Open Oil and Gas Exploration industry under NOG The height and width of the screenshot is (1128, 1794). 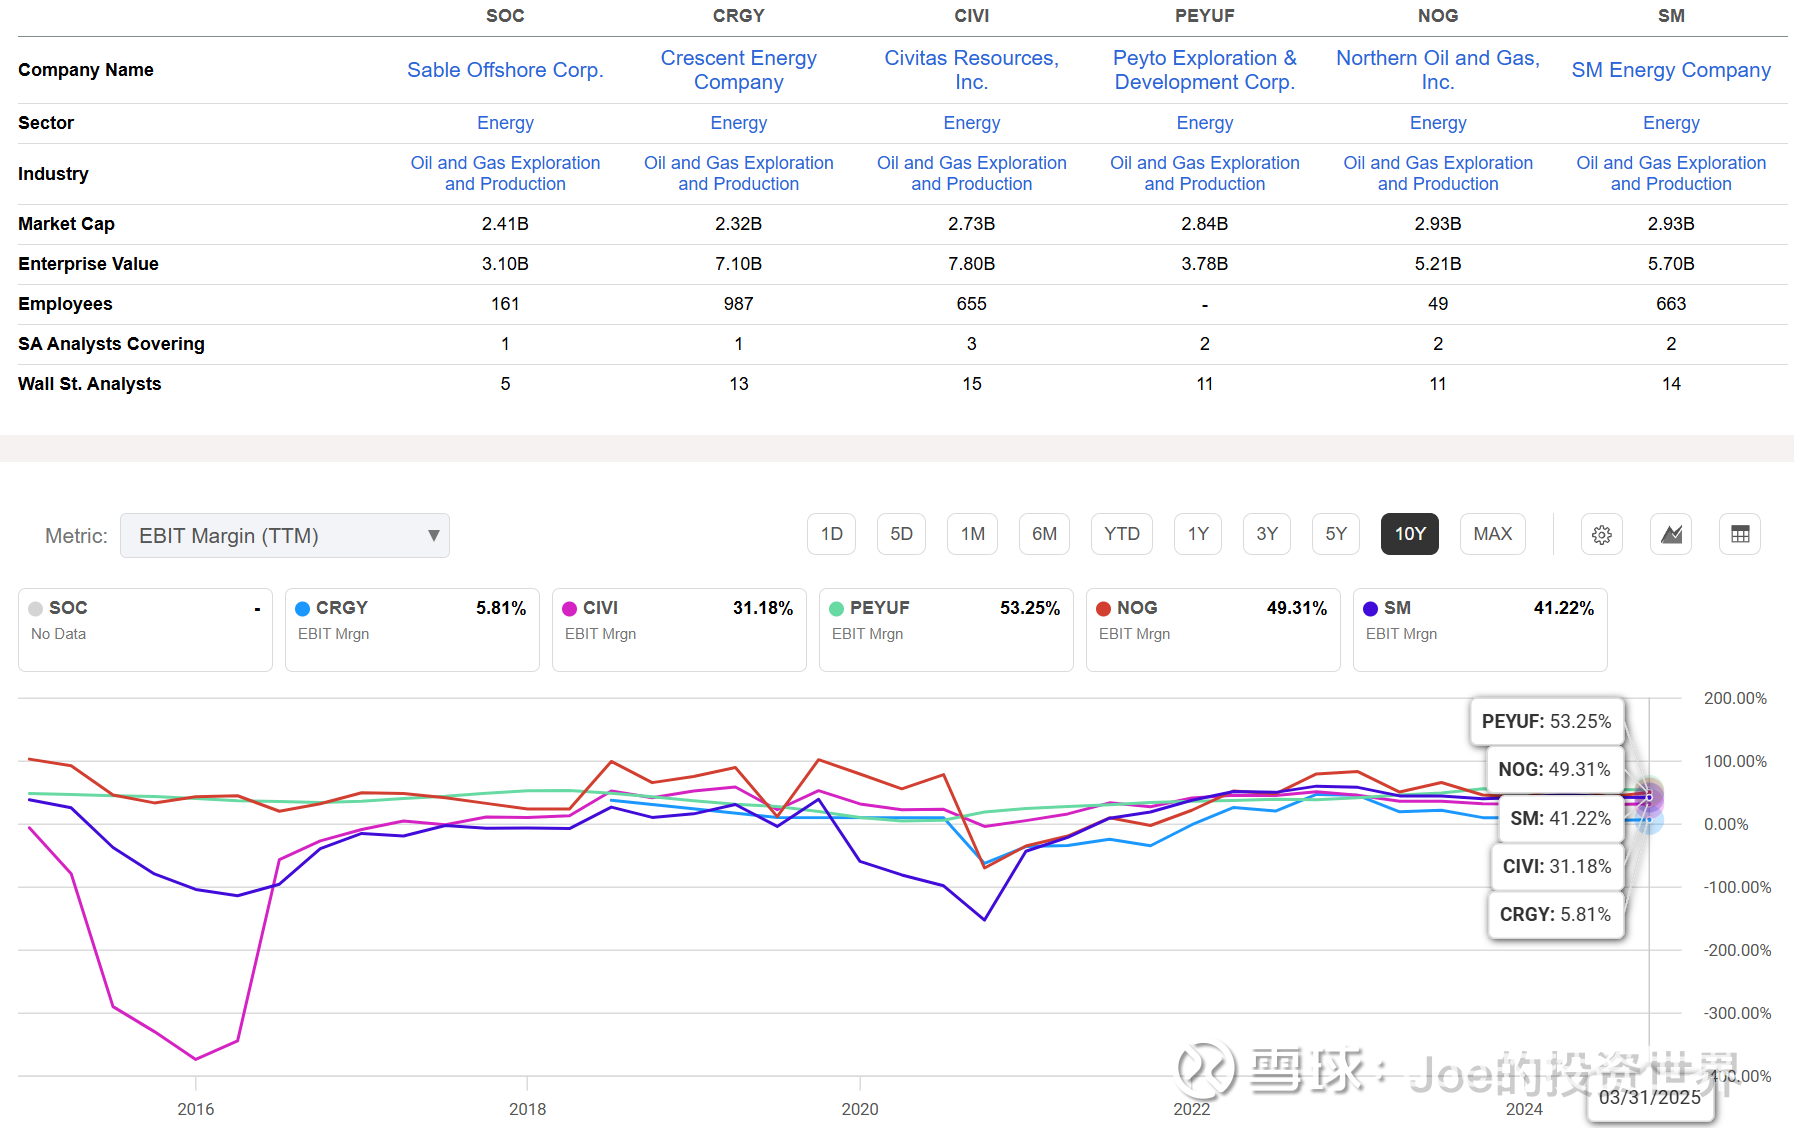(1438, 173)
